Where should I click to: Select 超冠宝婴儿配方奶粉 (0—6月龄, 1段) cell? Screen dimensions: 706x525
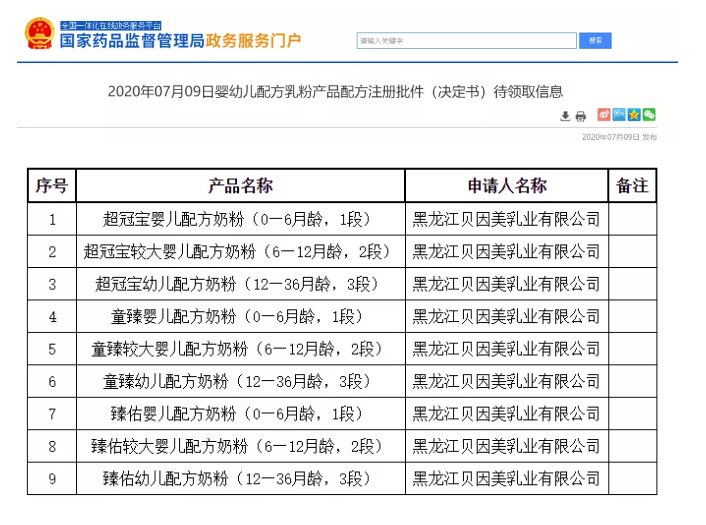coord(240,219)
